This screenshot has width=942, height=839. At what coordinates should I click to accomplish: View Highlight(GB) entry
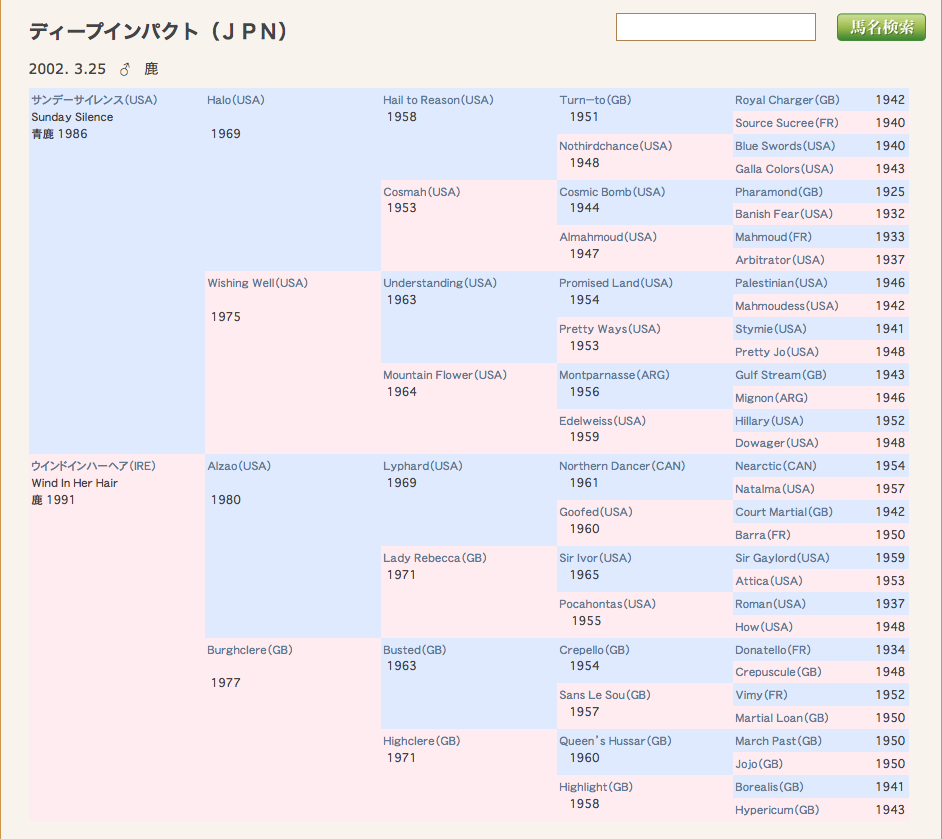point(595,787)
